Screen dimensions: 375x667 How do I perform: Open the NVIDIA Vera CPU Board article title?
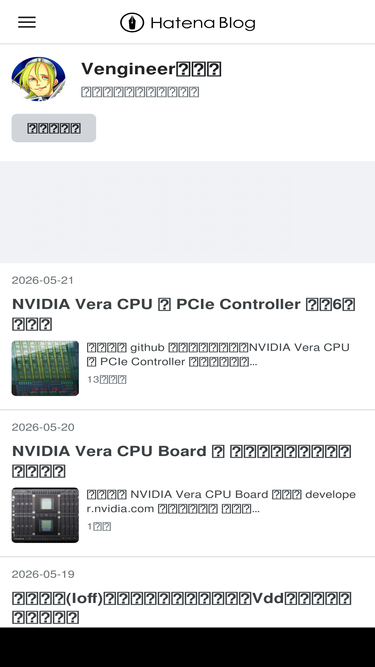pos(182,461)
